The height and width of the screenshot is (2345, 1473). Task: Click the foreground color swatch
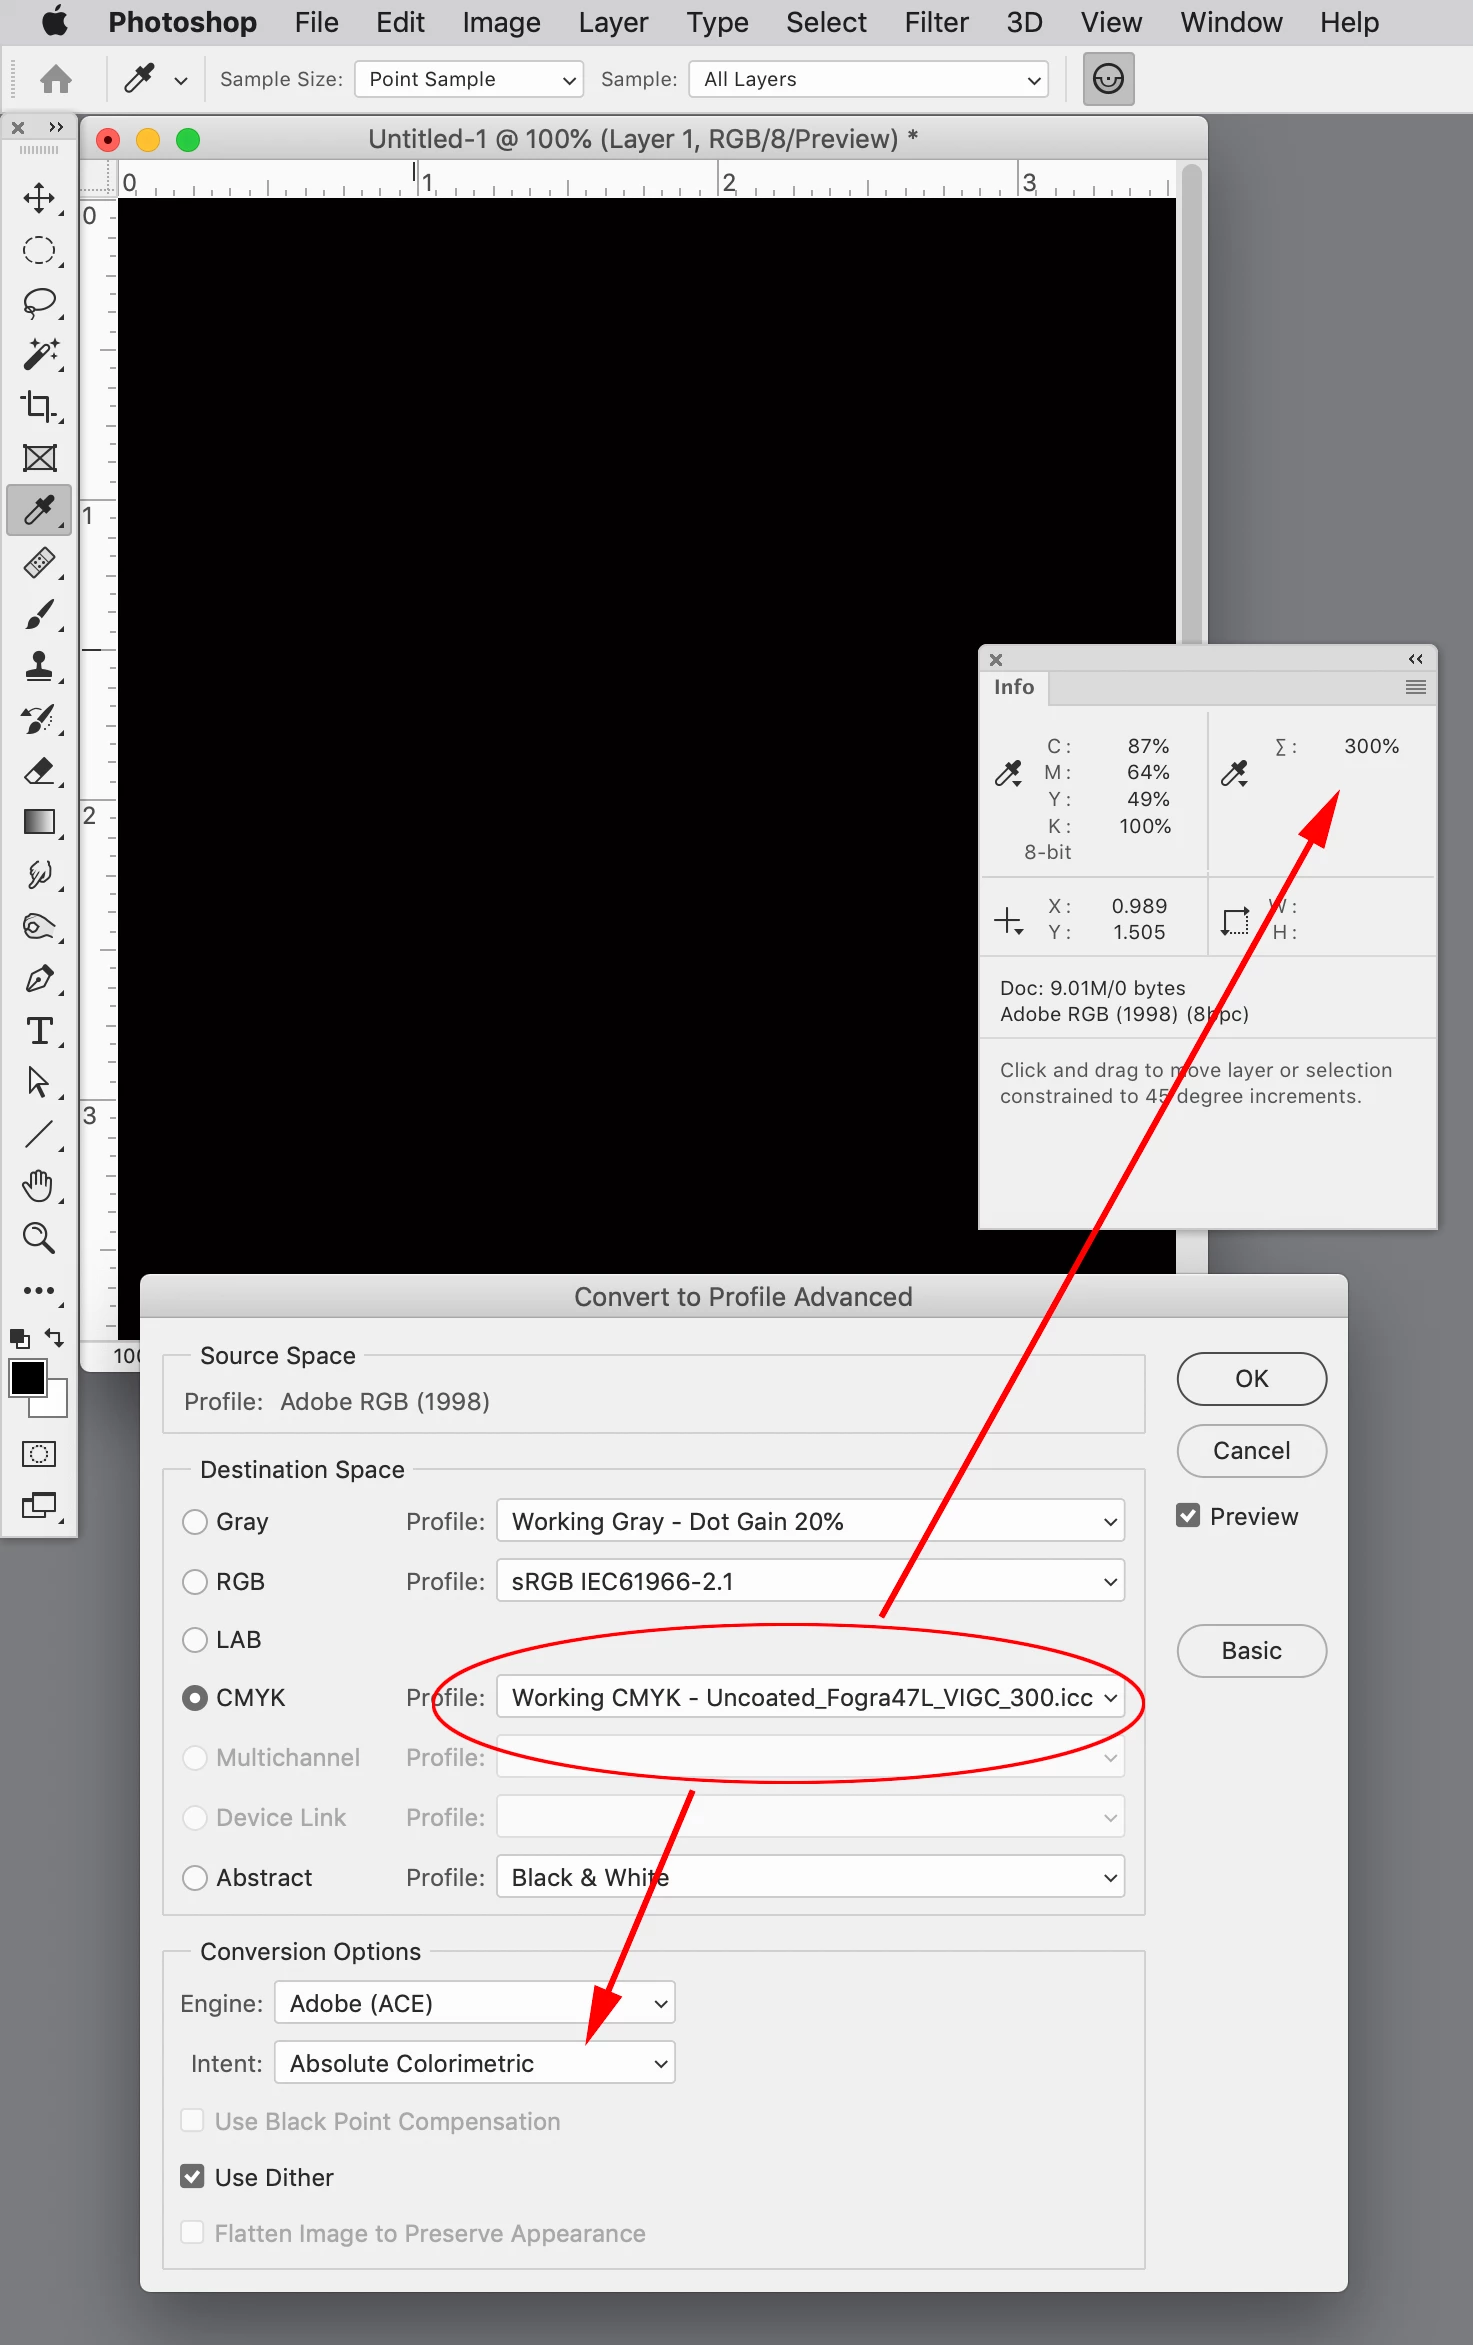(x=26, y=1378)
